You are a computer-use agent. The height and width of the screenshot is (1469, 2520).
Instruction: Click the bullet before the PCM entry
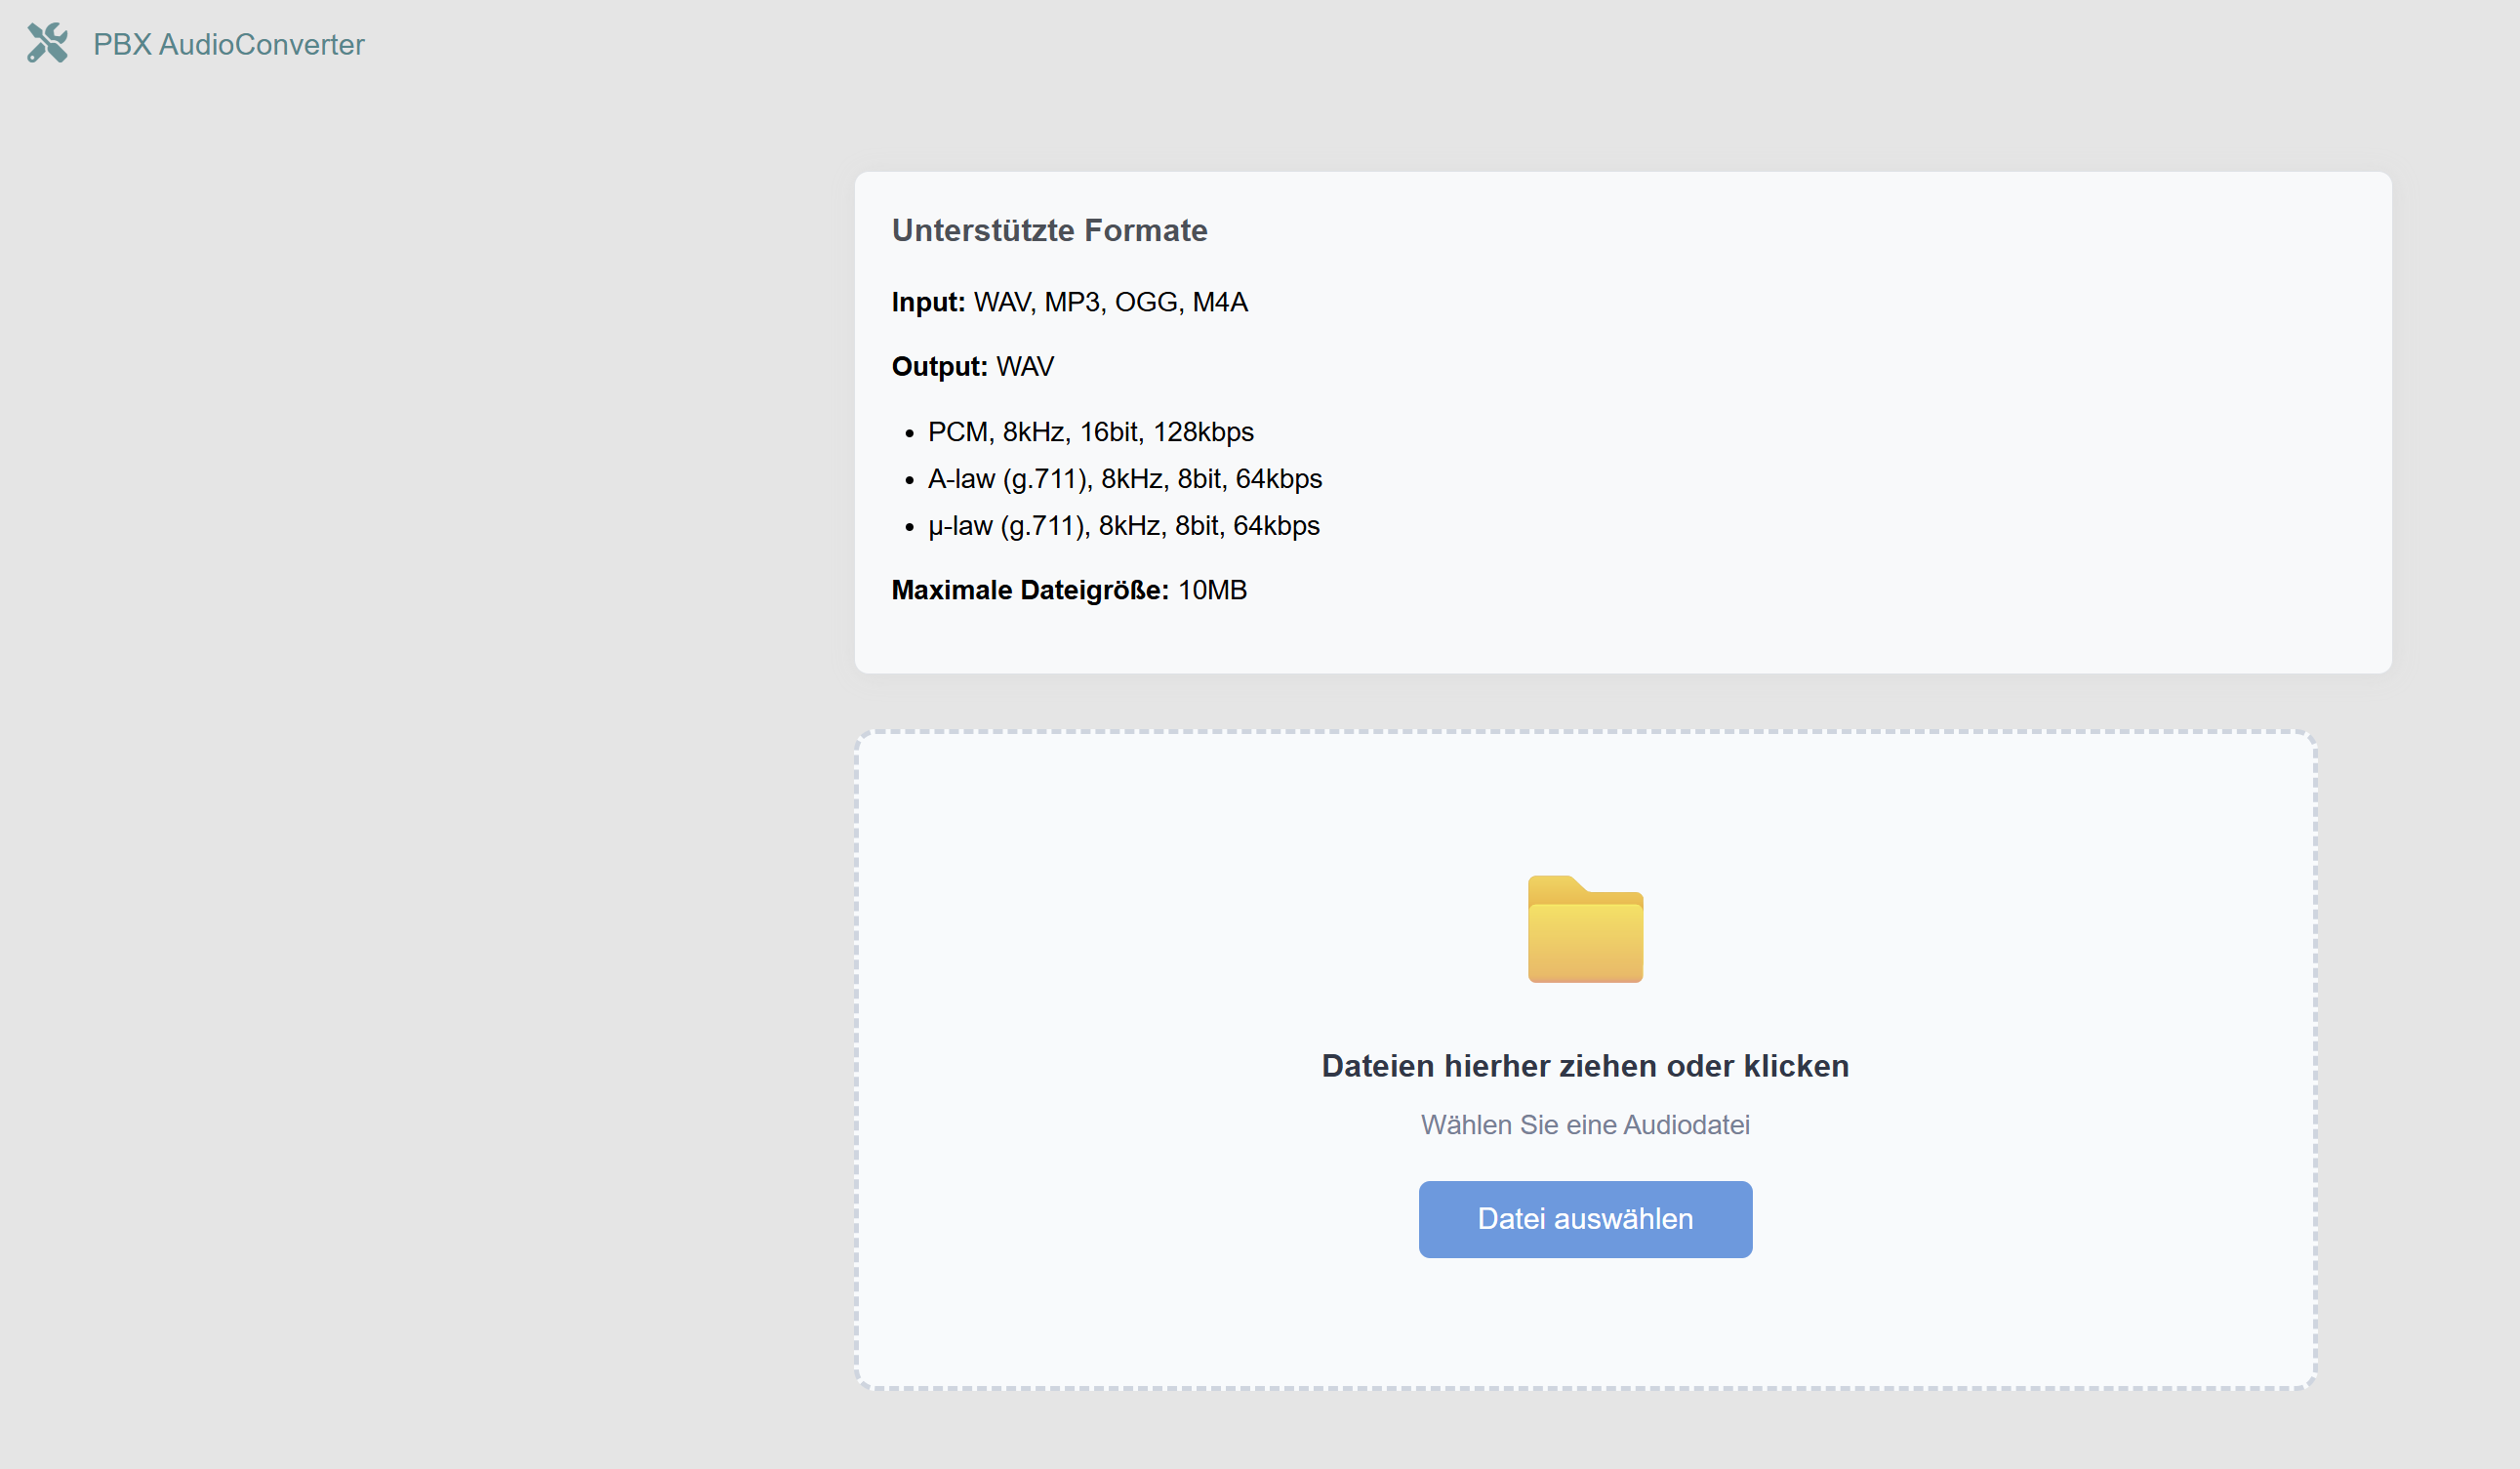point(909,434)
